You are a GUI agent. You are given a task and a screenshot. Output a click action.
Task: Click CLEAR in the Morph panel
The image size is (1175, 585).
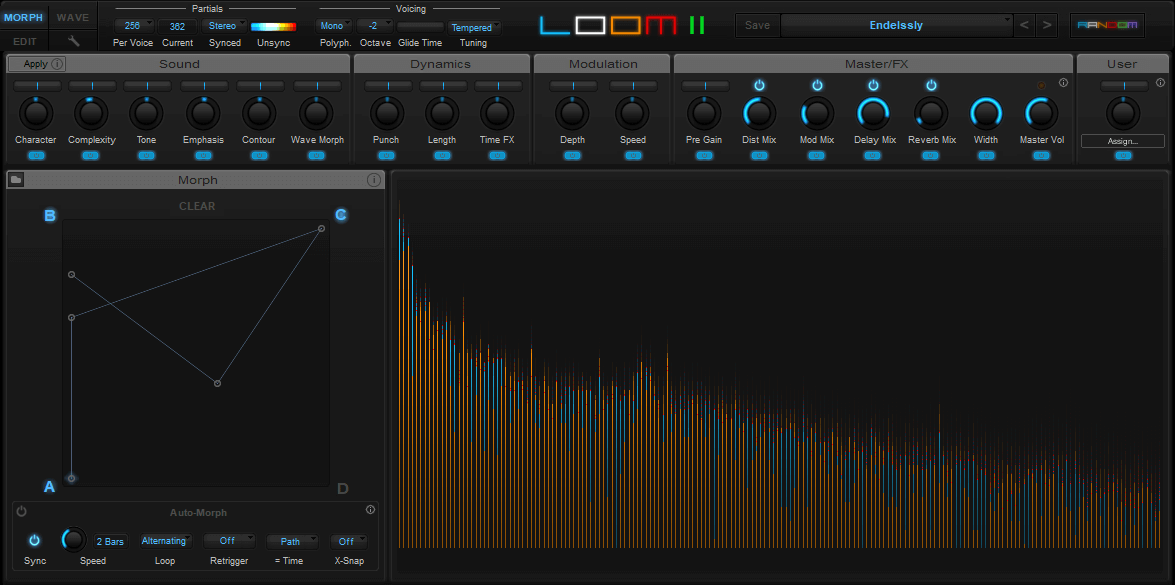[197, 206]
